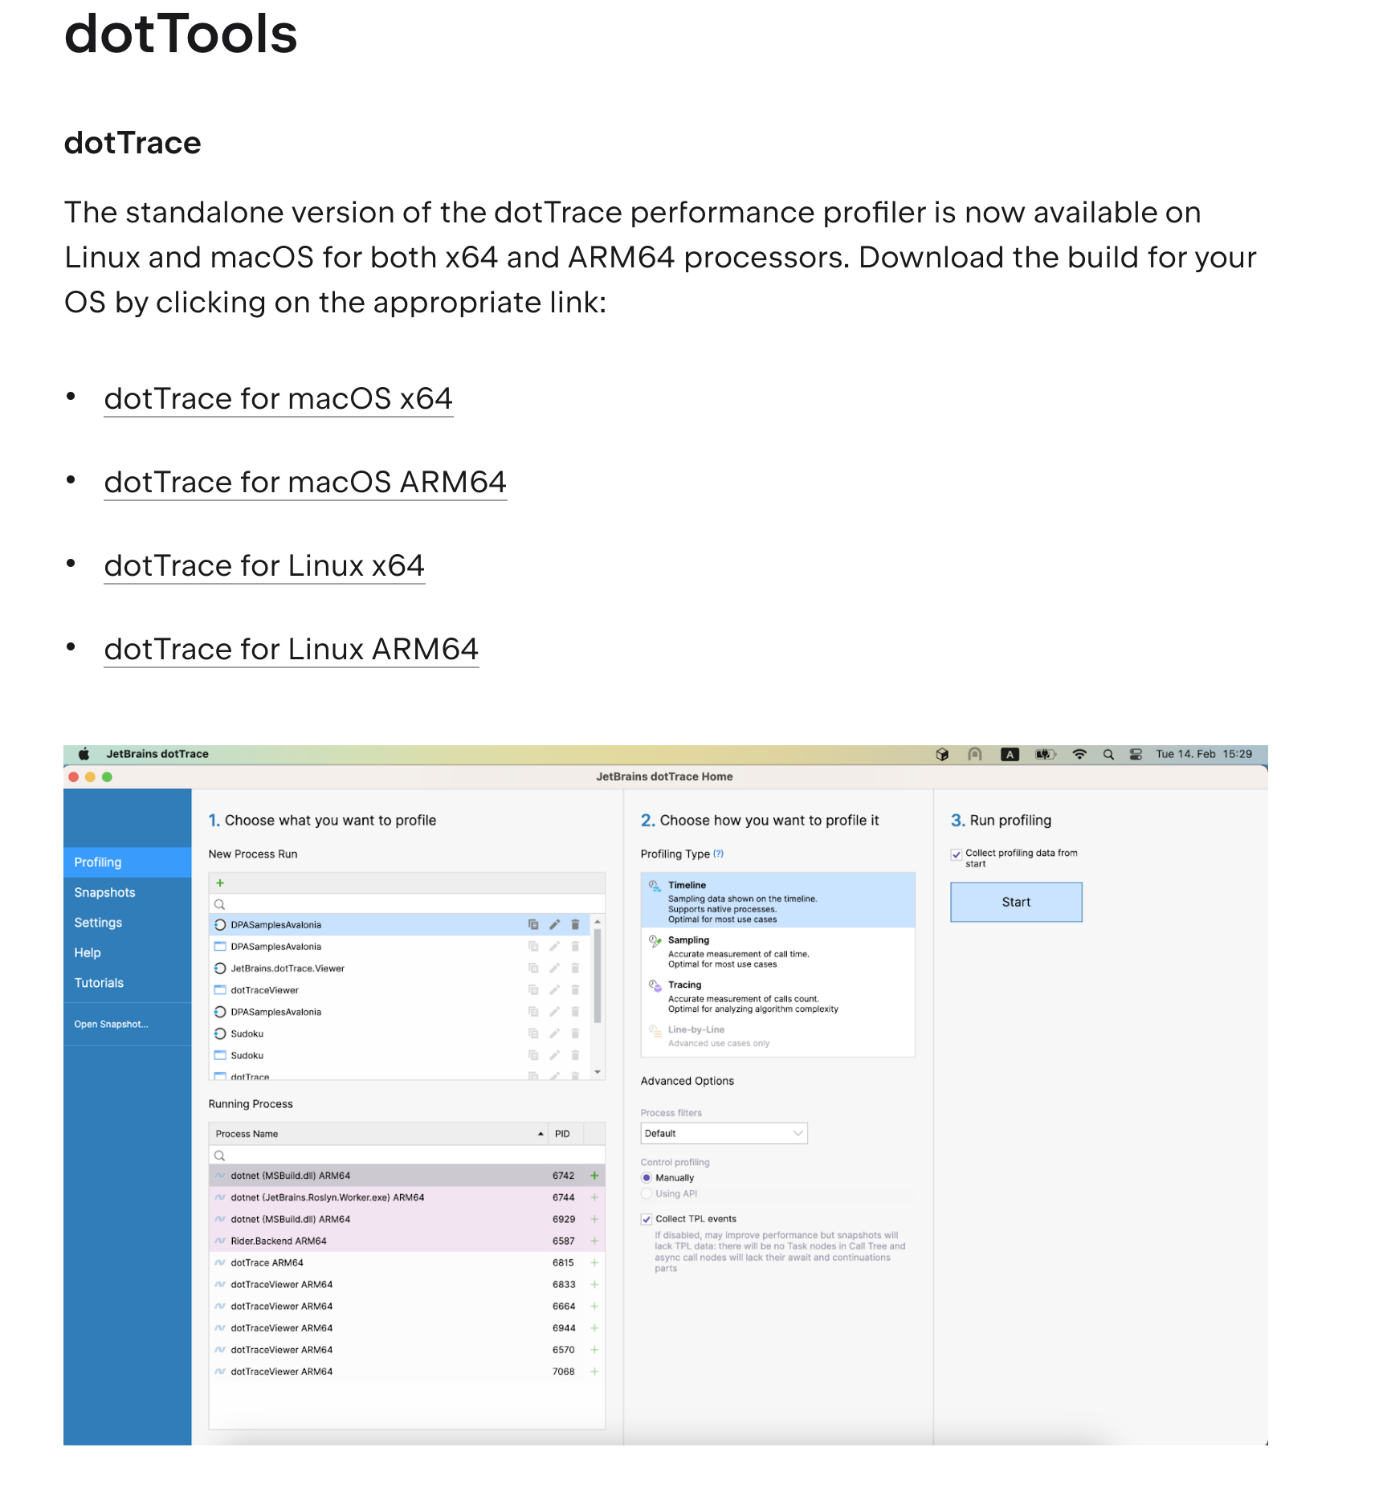This screenshot has height=1500, width=1383.
Task: Open the Help sidebar tab
Action: [x=127, y=952]
